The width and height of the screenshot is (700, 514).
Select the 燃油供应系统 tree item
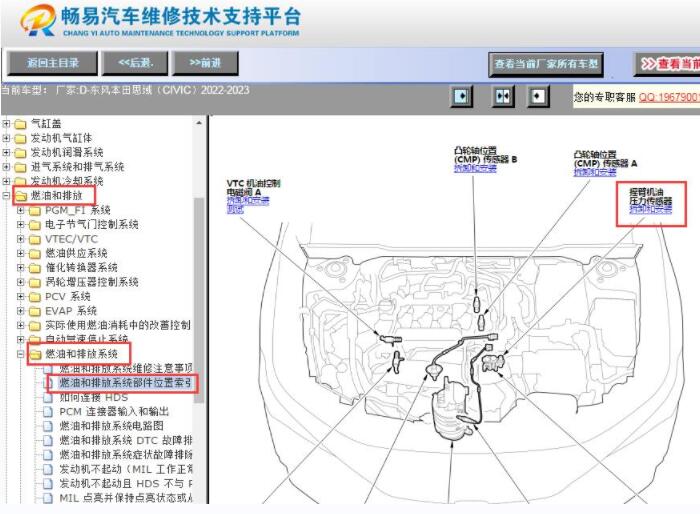[x=76, y=253]
